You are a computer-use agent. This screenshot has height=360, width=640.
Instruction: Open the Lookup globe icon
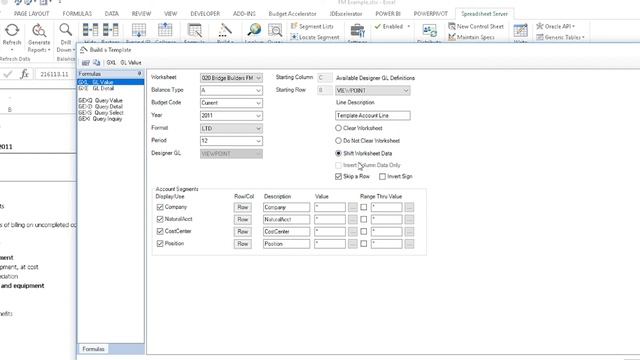point(254,30)
